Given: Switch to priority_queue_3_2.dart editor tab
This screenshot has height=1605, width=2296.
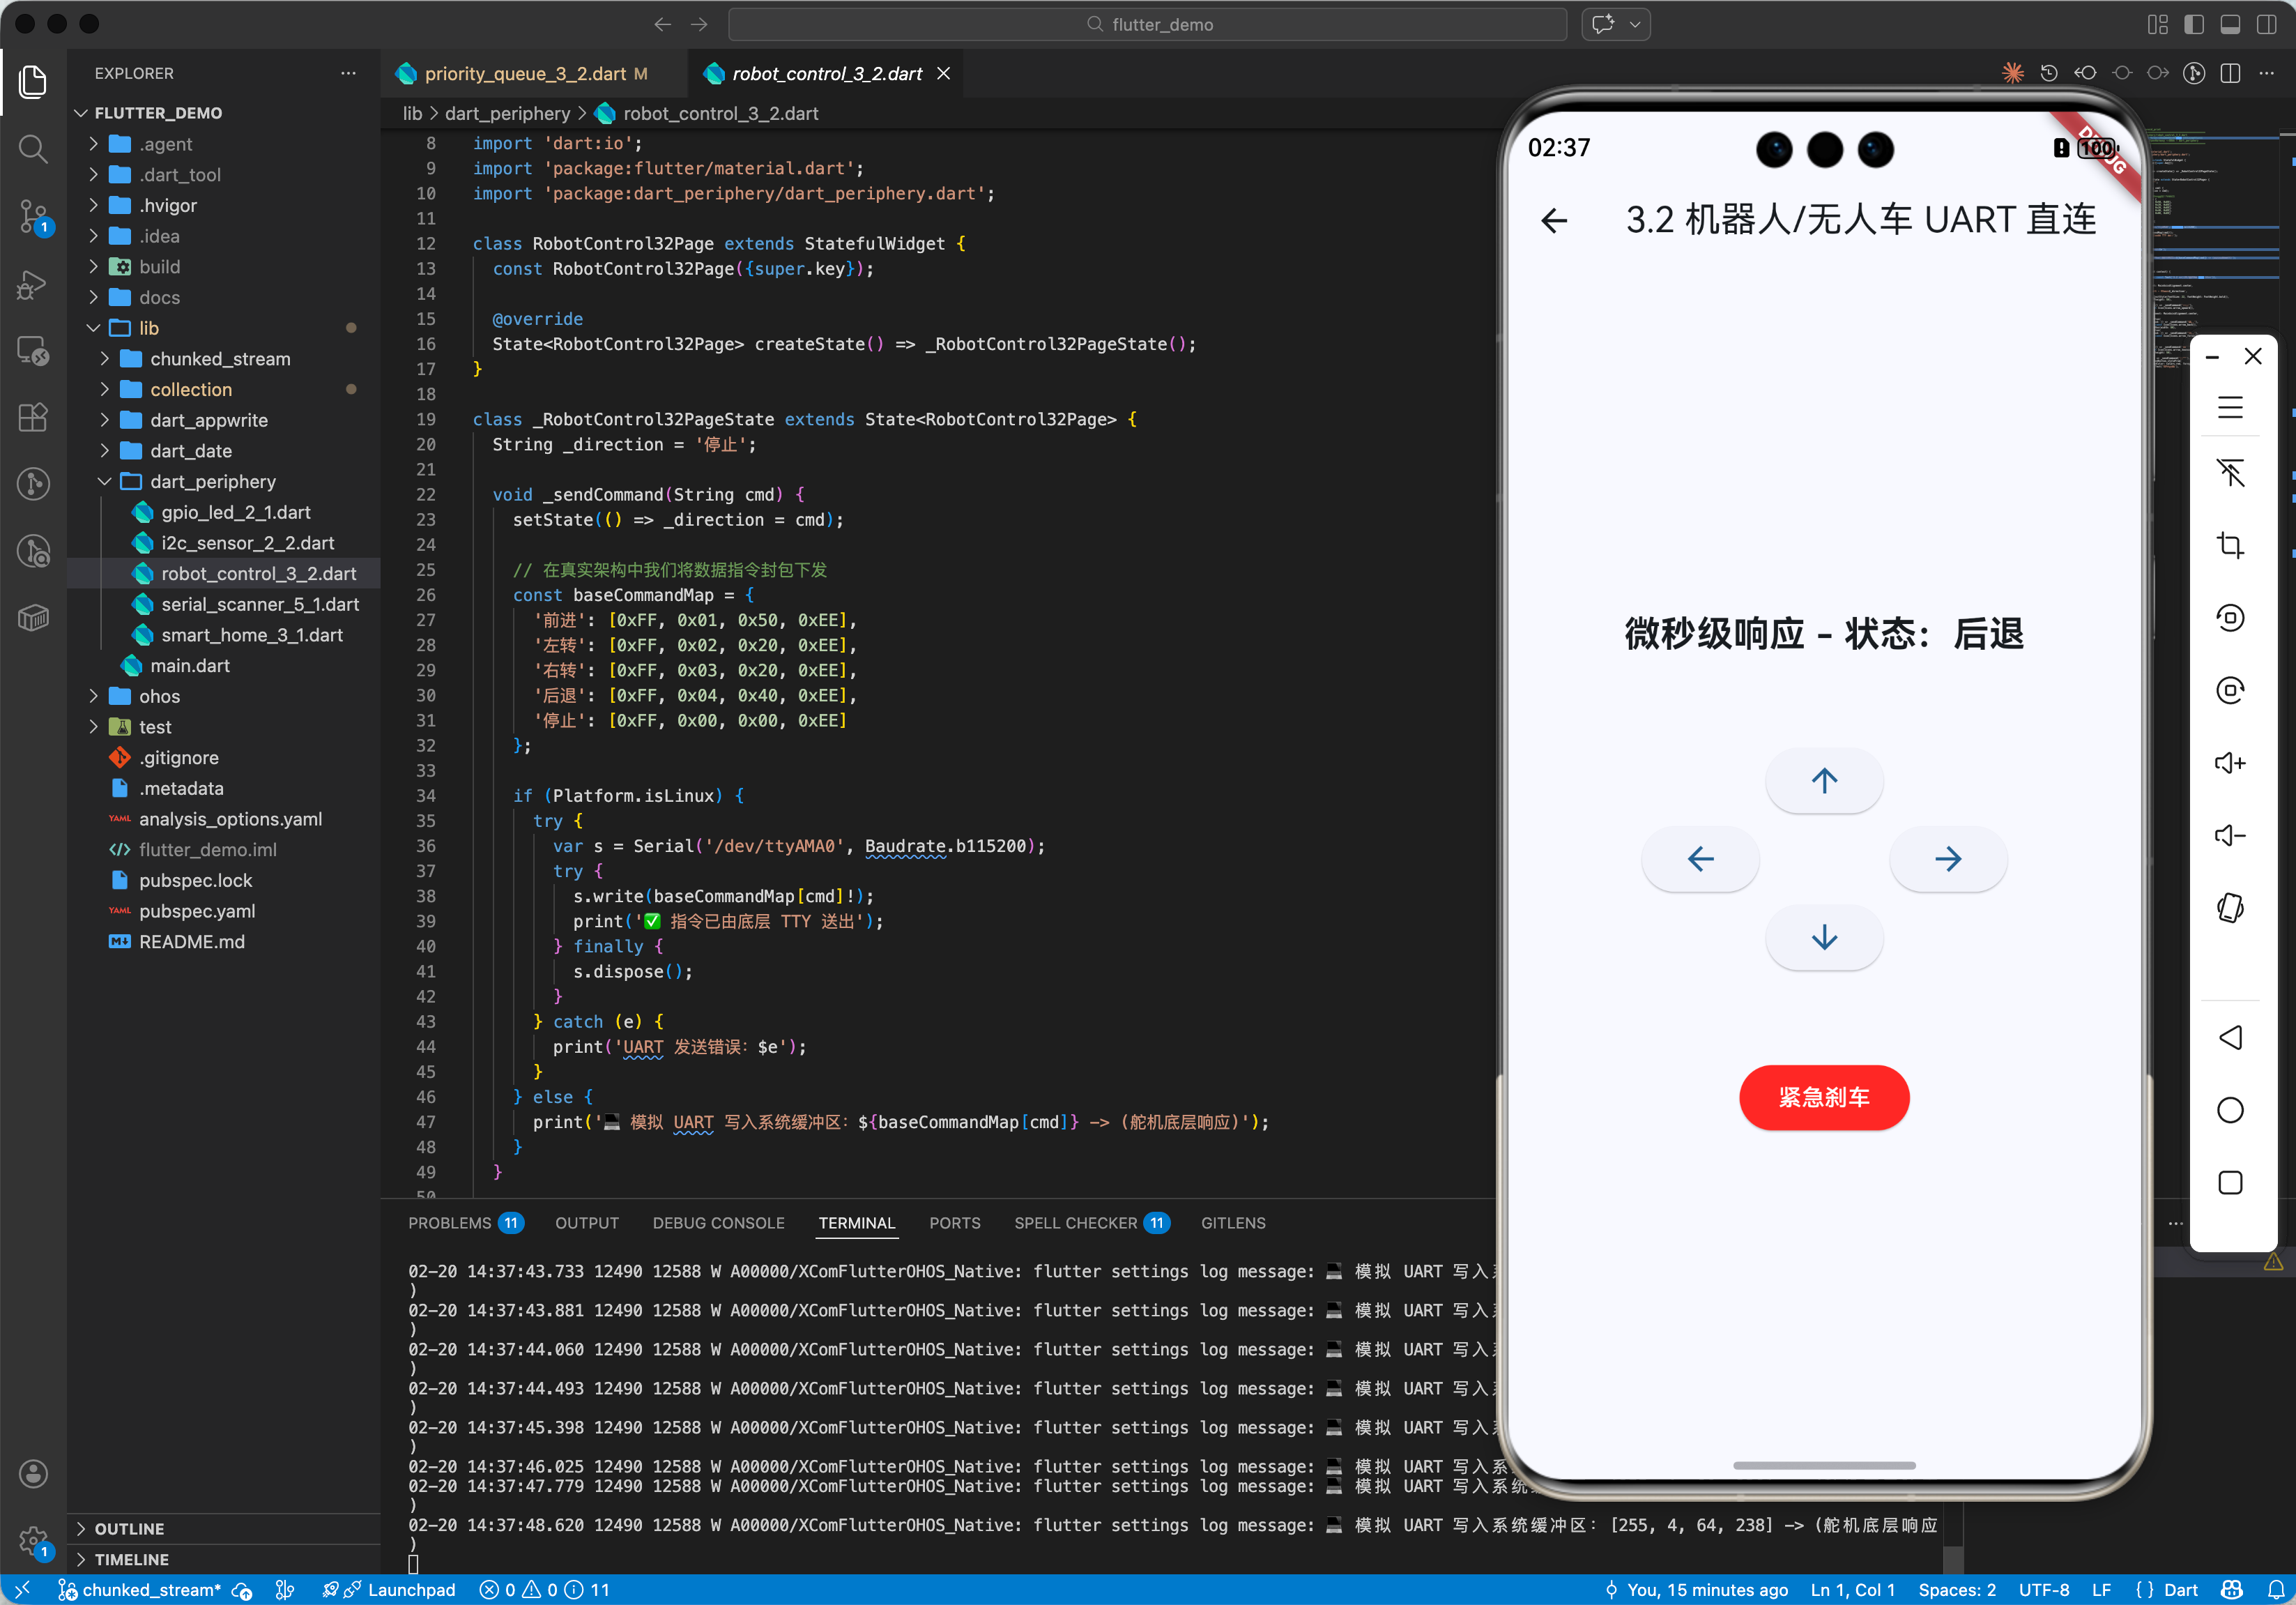Looking at the screenshot, I should click(x=524, y=74).
